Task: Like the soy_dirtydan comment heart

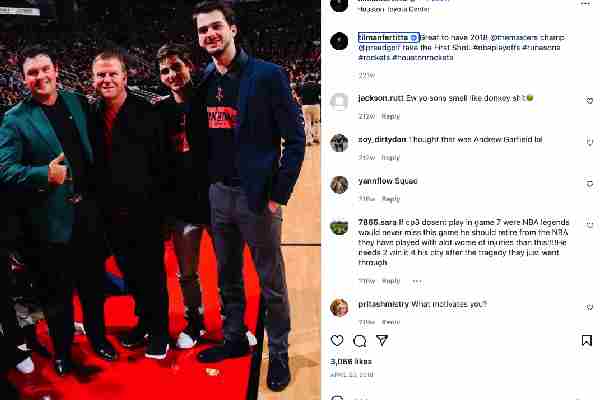Action: point(590,142)
